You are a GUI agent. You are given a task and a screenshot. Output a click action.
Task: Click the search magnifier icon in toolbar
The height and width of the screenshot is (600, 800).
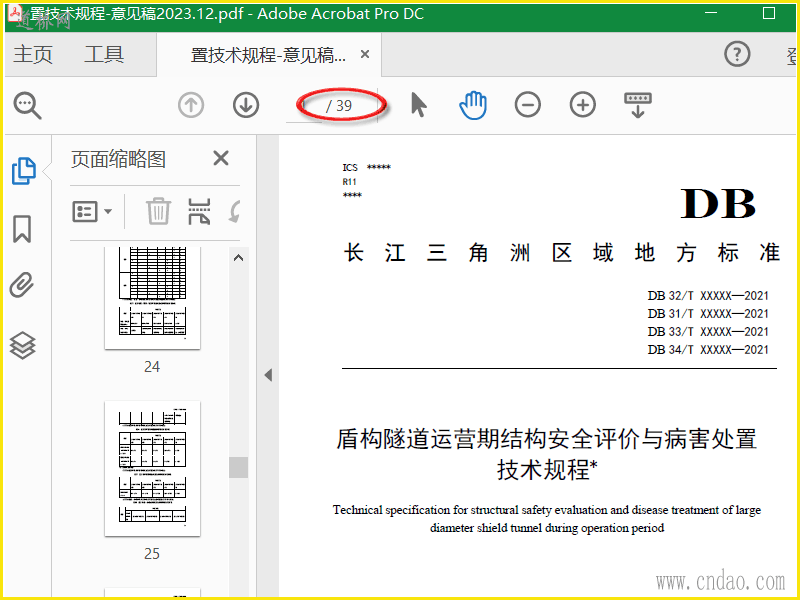coord(28,106)
